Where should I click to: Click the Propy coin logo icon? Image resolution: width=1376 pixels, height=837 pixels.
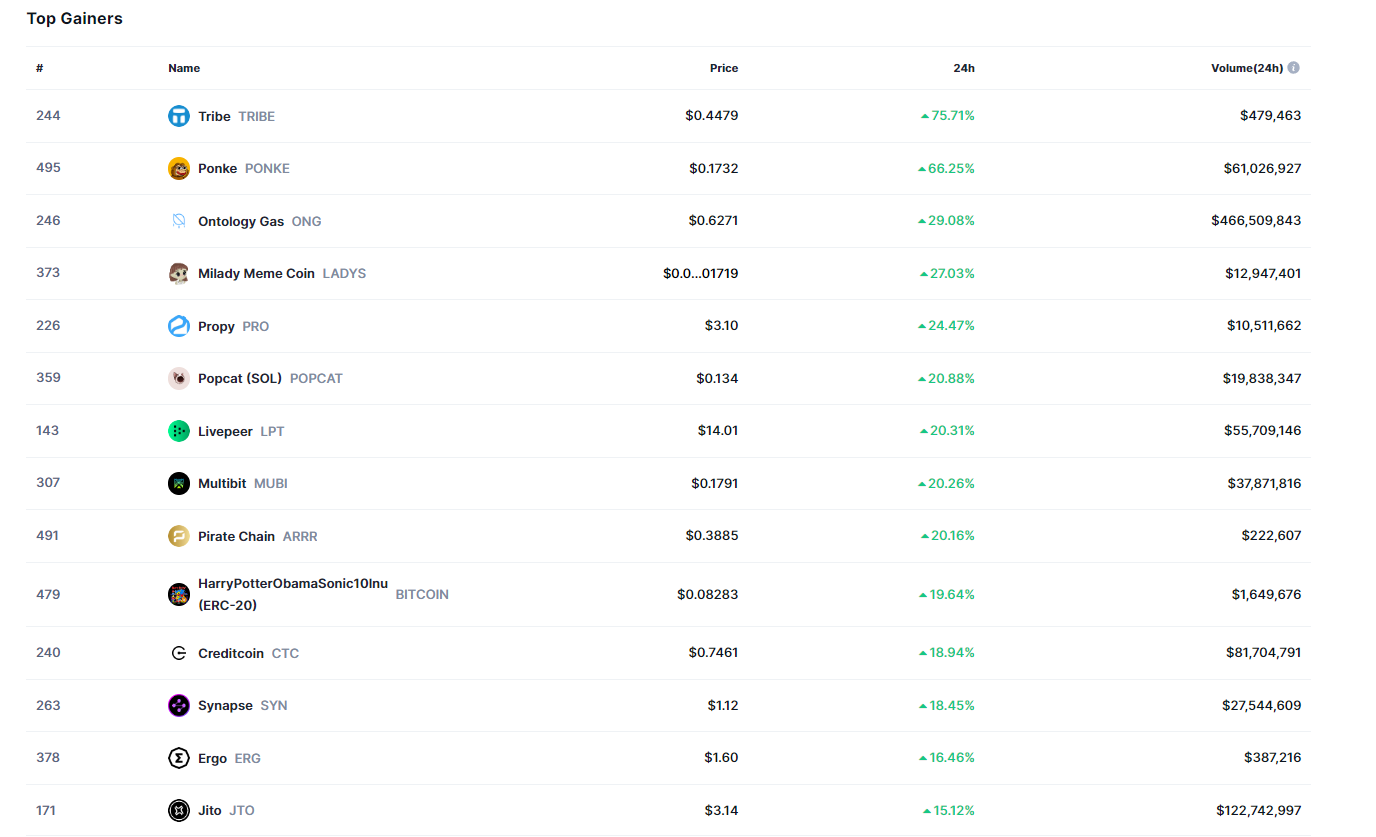pos(178,326)
